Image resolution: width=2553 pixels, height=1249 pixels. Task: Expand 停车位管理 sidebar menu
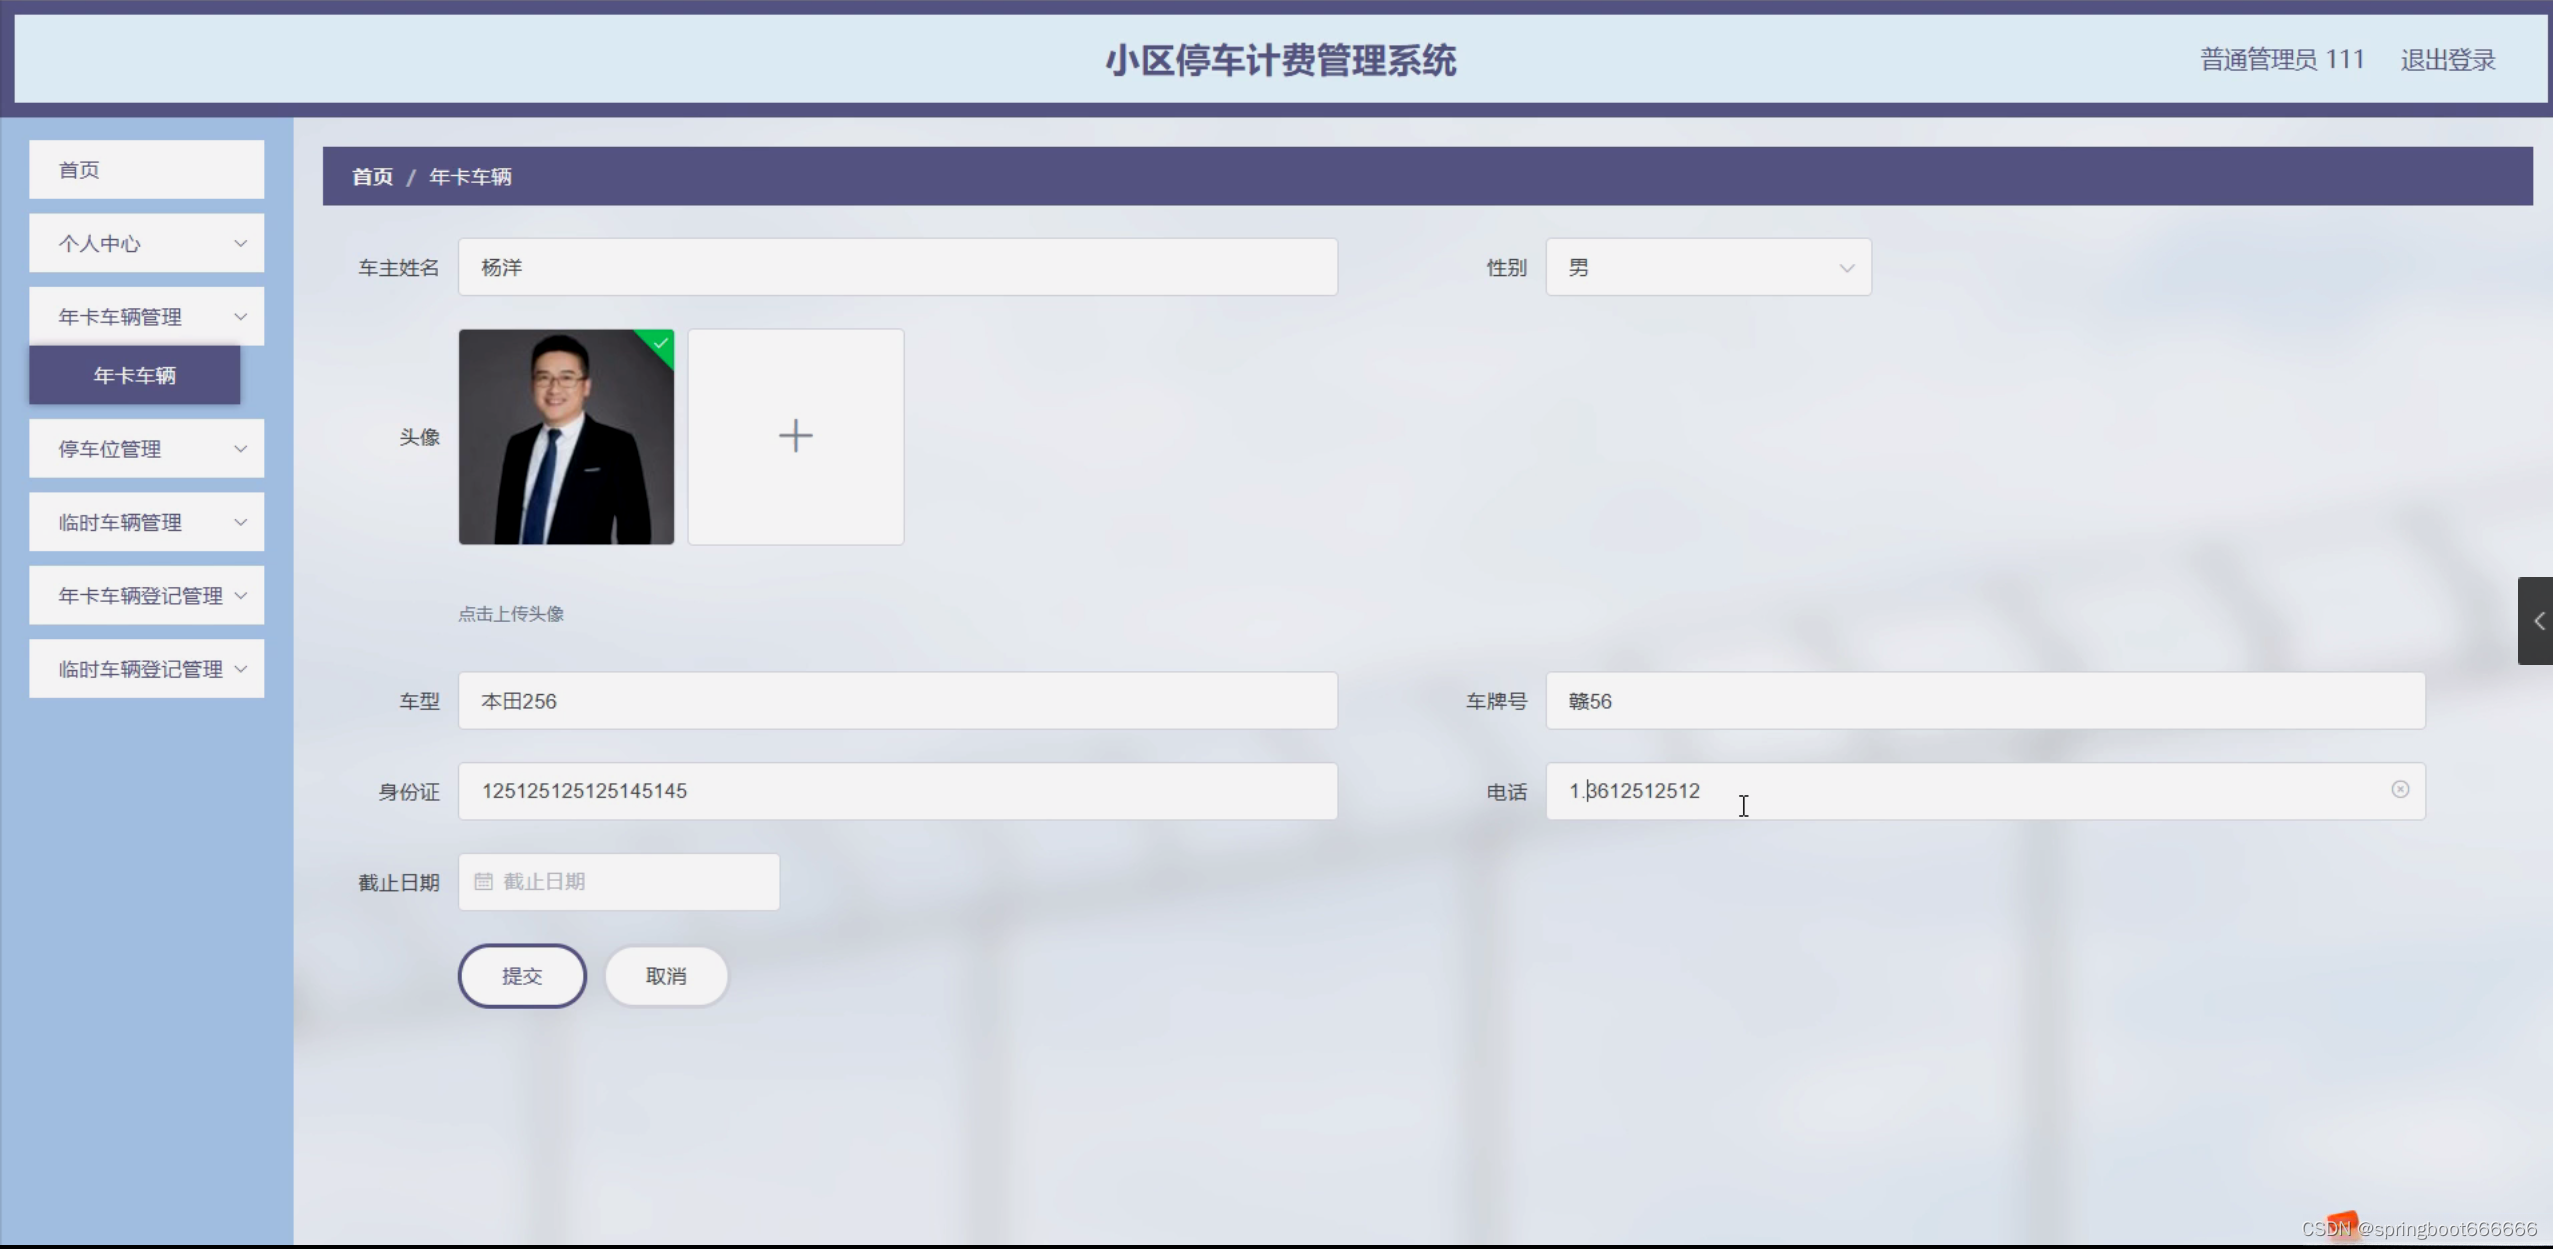(x=146, y=449)
